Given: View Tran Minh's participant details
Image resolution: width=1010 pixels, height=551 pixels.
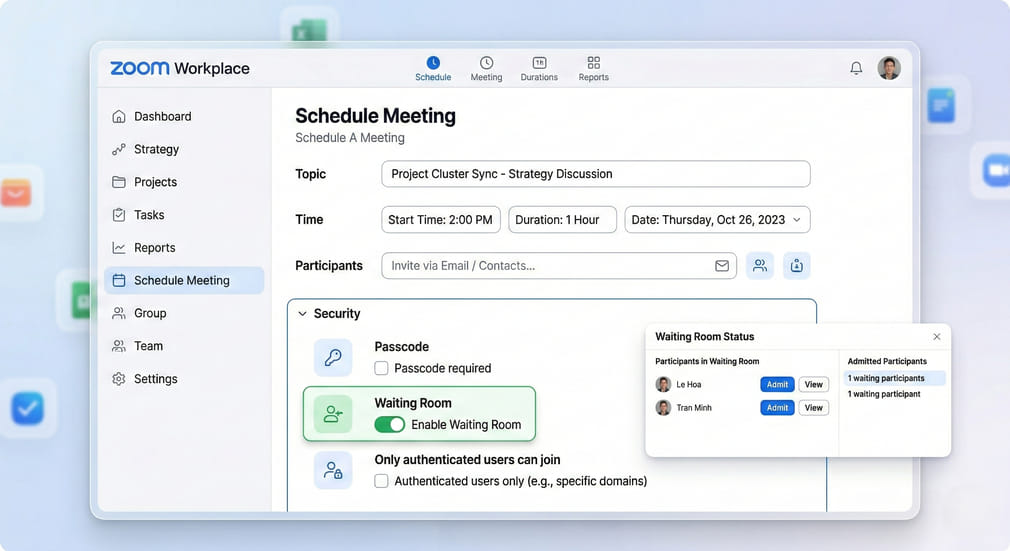Looking at the screenshot, I should [x=814, y=408].
